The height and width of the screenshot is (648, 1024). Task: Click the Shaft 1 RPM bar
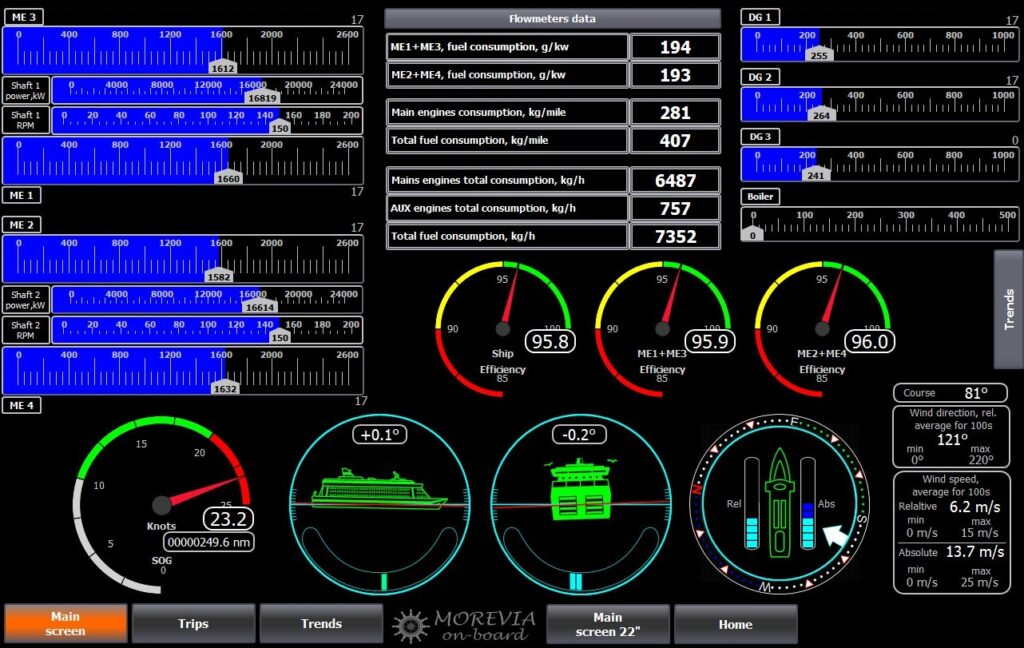click(x=206, y=120)
